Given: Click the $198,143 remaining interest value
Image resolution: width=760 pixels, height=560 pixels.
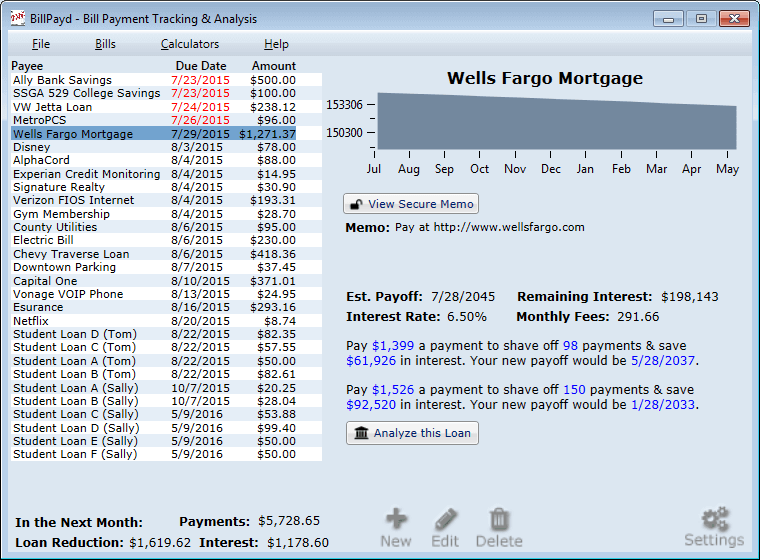Looking at the screenshot, I should click(x=690, y=297).
